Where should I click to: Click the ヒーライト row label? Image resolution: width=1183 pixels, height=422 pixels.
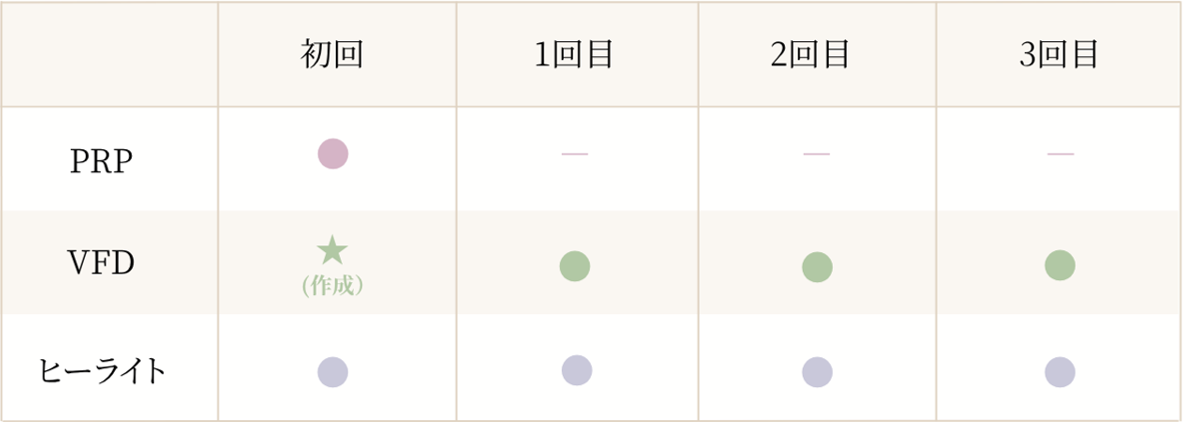101,372
